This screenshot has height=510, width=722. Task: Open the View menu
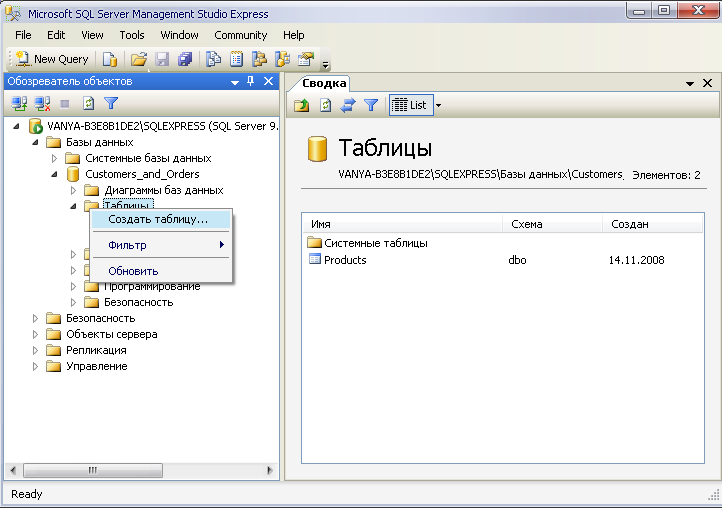[92, 35]
